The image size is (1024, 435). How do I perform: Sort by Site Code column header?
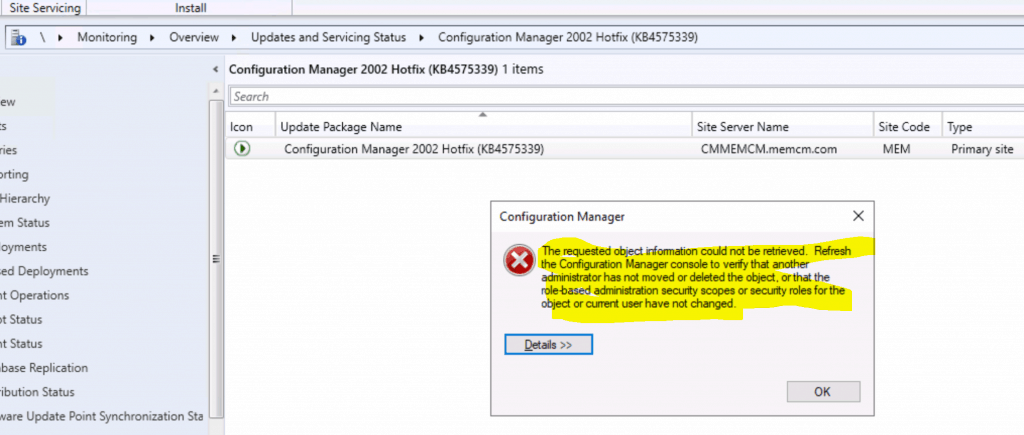tap(907, 127)
